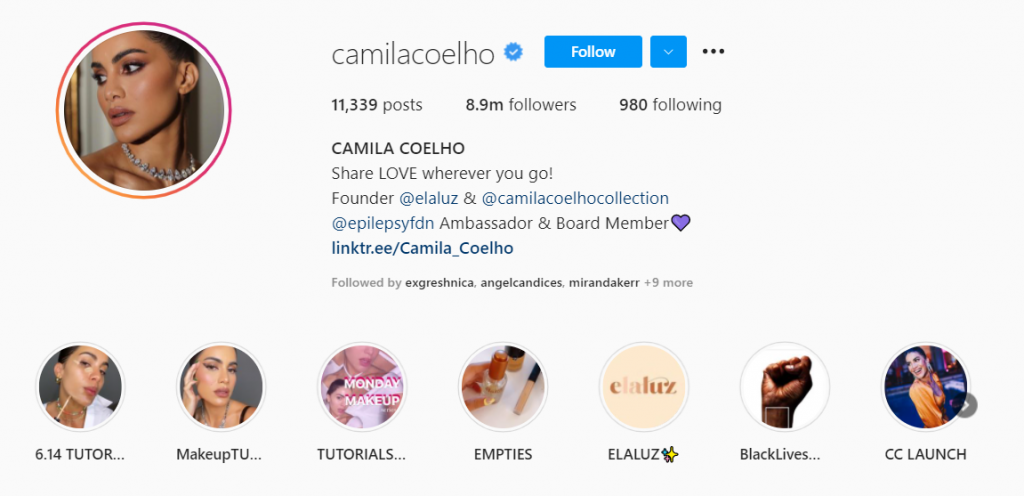The width and height of the screenshot is (1024, 496).
Task: View the 8.9m followers list
Action: pos(520,105)
